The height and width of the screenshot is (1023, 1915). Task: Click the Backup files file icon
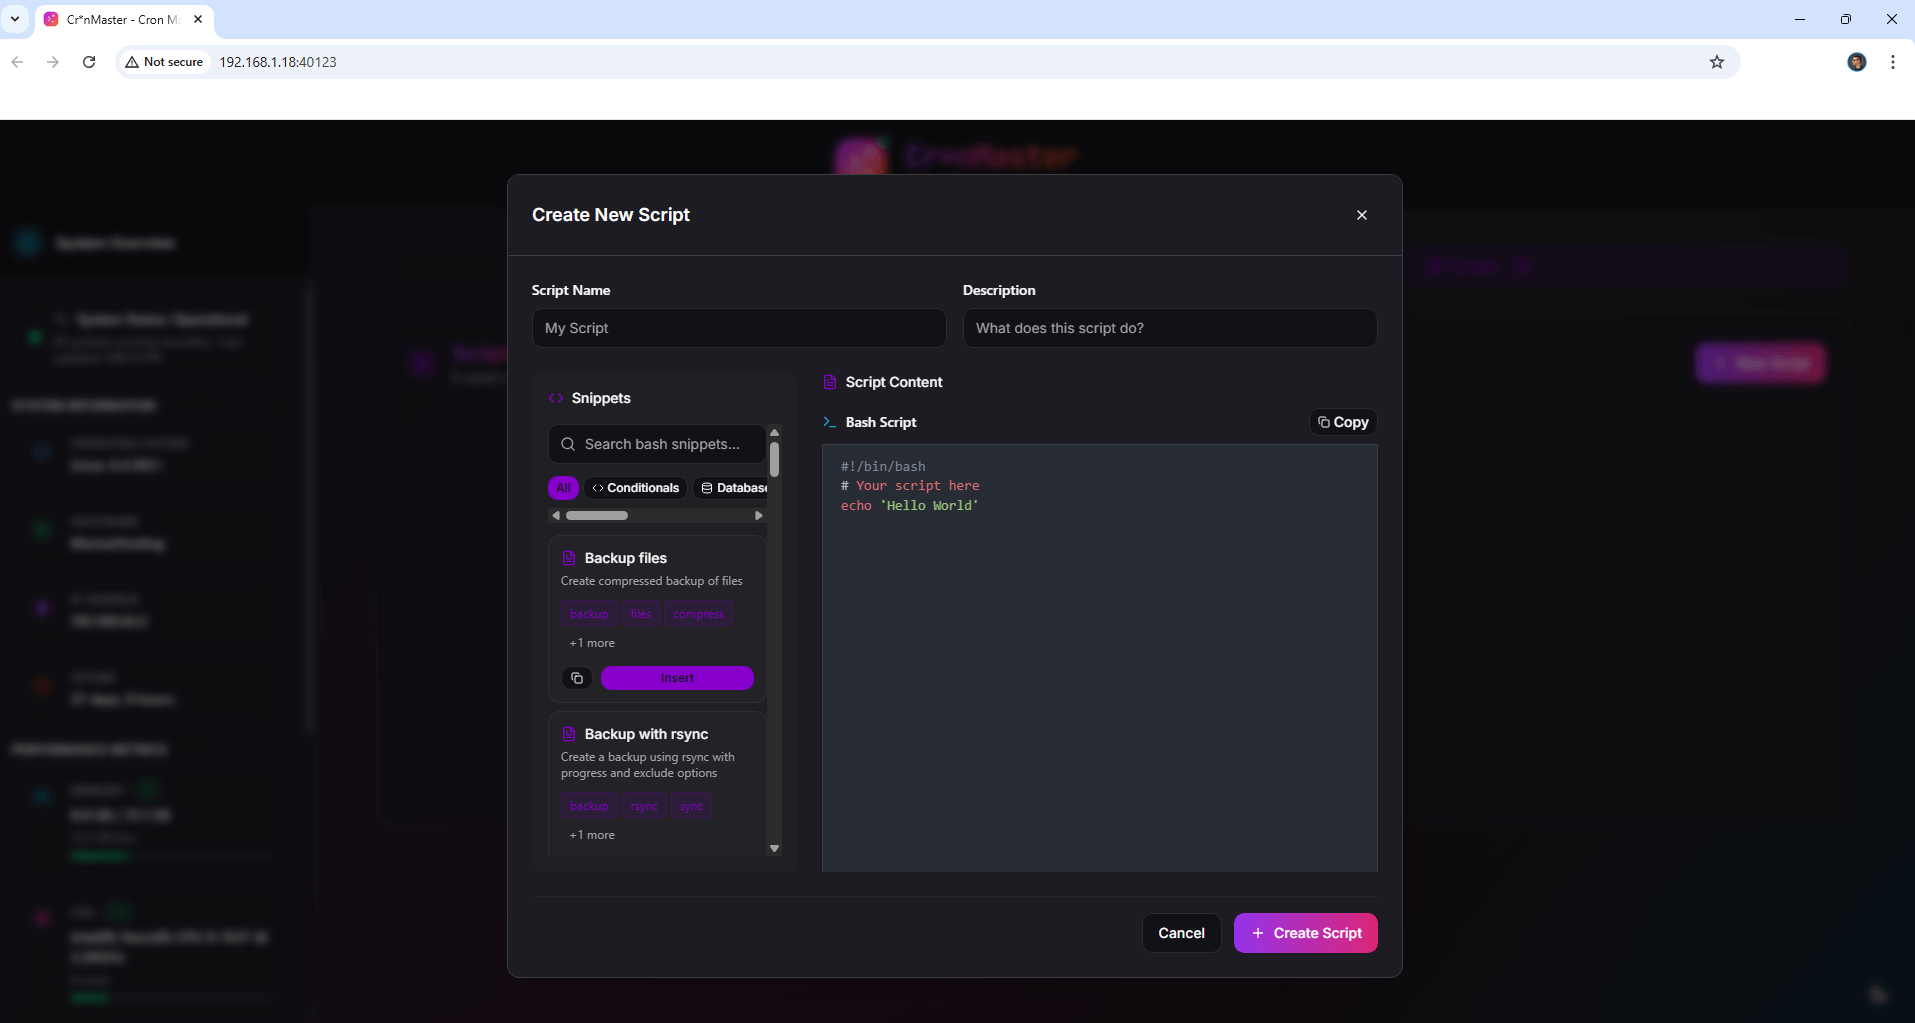pyautogui.click(x=569, y=558)
